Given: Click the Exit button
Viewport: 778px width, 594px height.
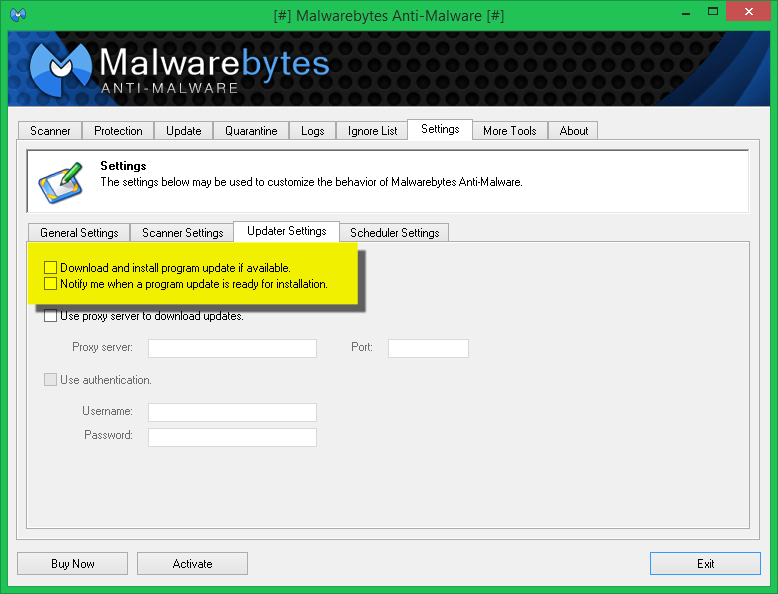Looking at the screenshot, I should click(x=705, y=564).
